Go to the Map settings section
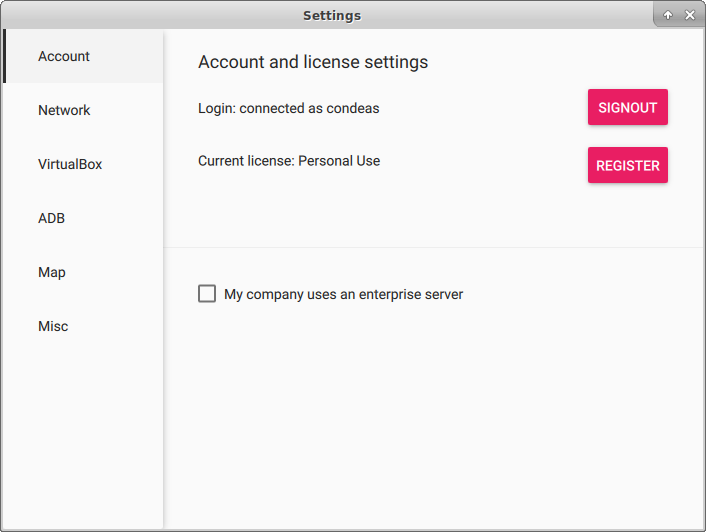This screenshot has width=706, height=532. pos(83,272)
